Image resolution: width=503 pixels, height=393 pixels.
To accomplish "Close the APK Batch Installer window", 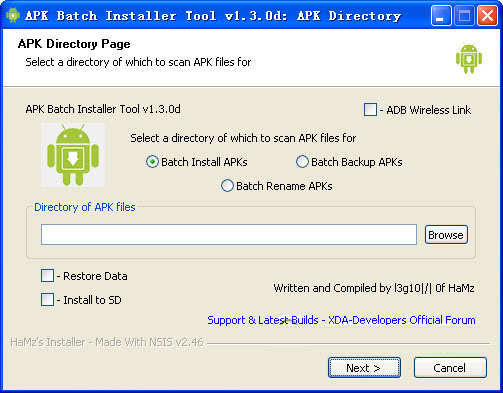I will click(488, 15).
